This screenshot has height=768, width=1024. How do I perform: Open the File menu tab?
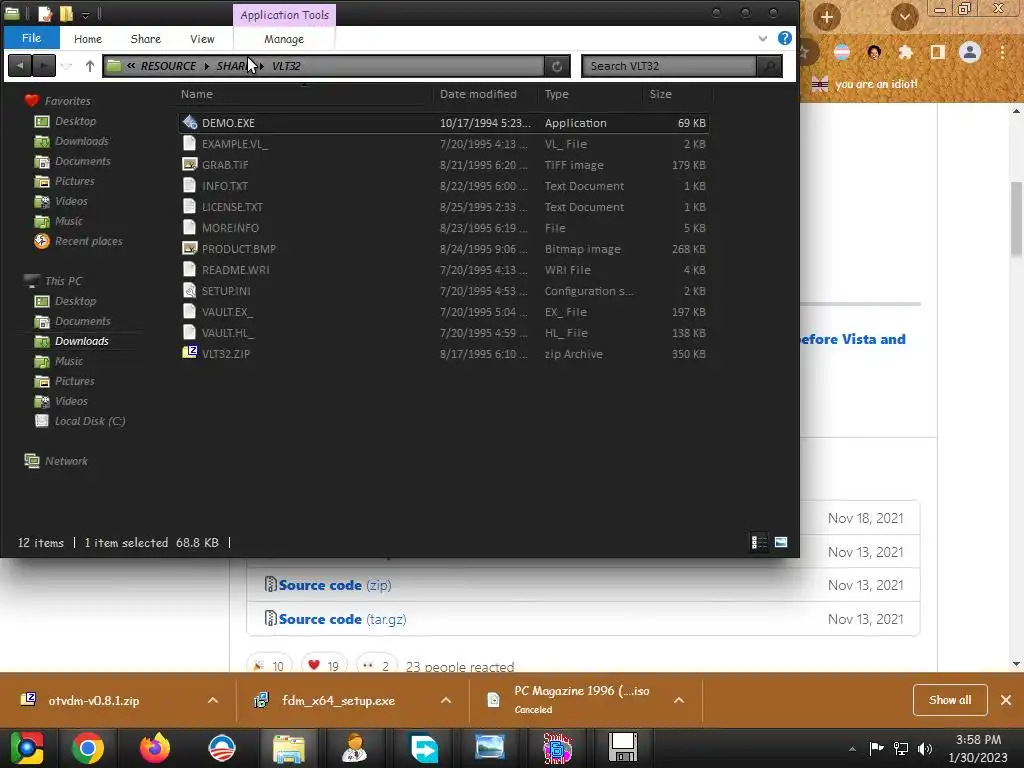tap(31, 38)
